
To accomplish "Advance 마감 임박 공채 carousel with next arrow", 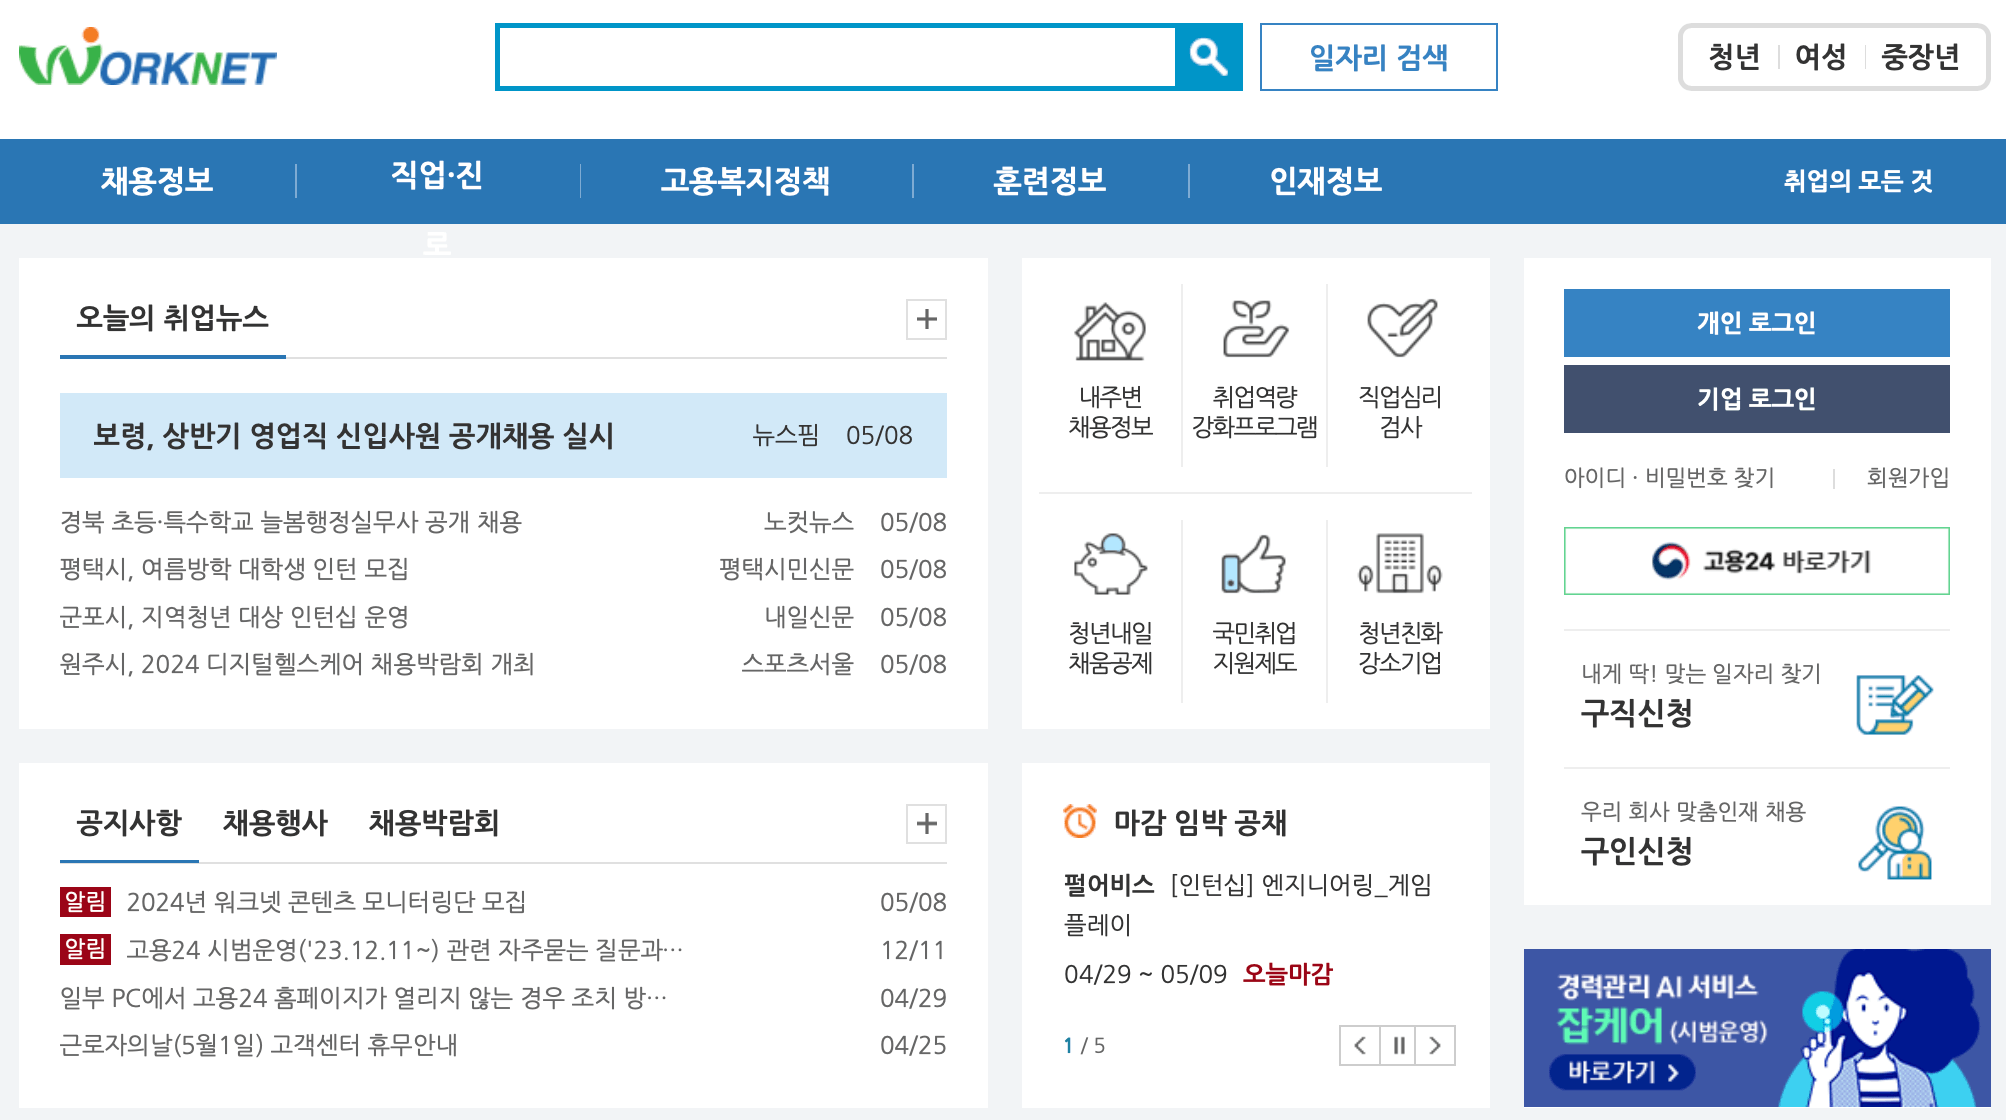I will pos(1436,1045).
